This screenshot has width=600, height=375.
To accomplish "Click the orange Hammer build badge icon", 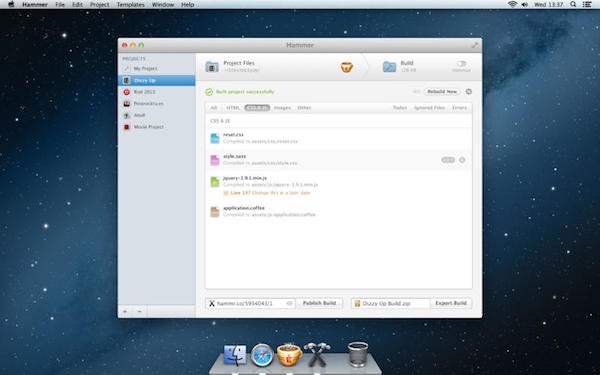I will pyautogui.click(x=347, y=67).
